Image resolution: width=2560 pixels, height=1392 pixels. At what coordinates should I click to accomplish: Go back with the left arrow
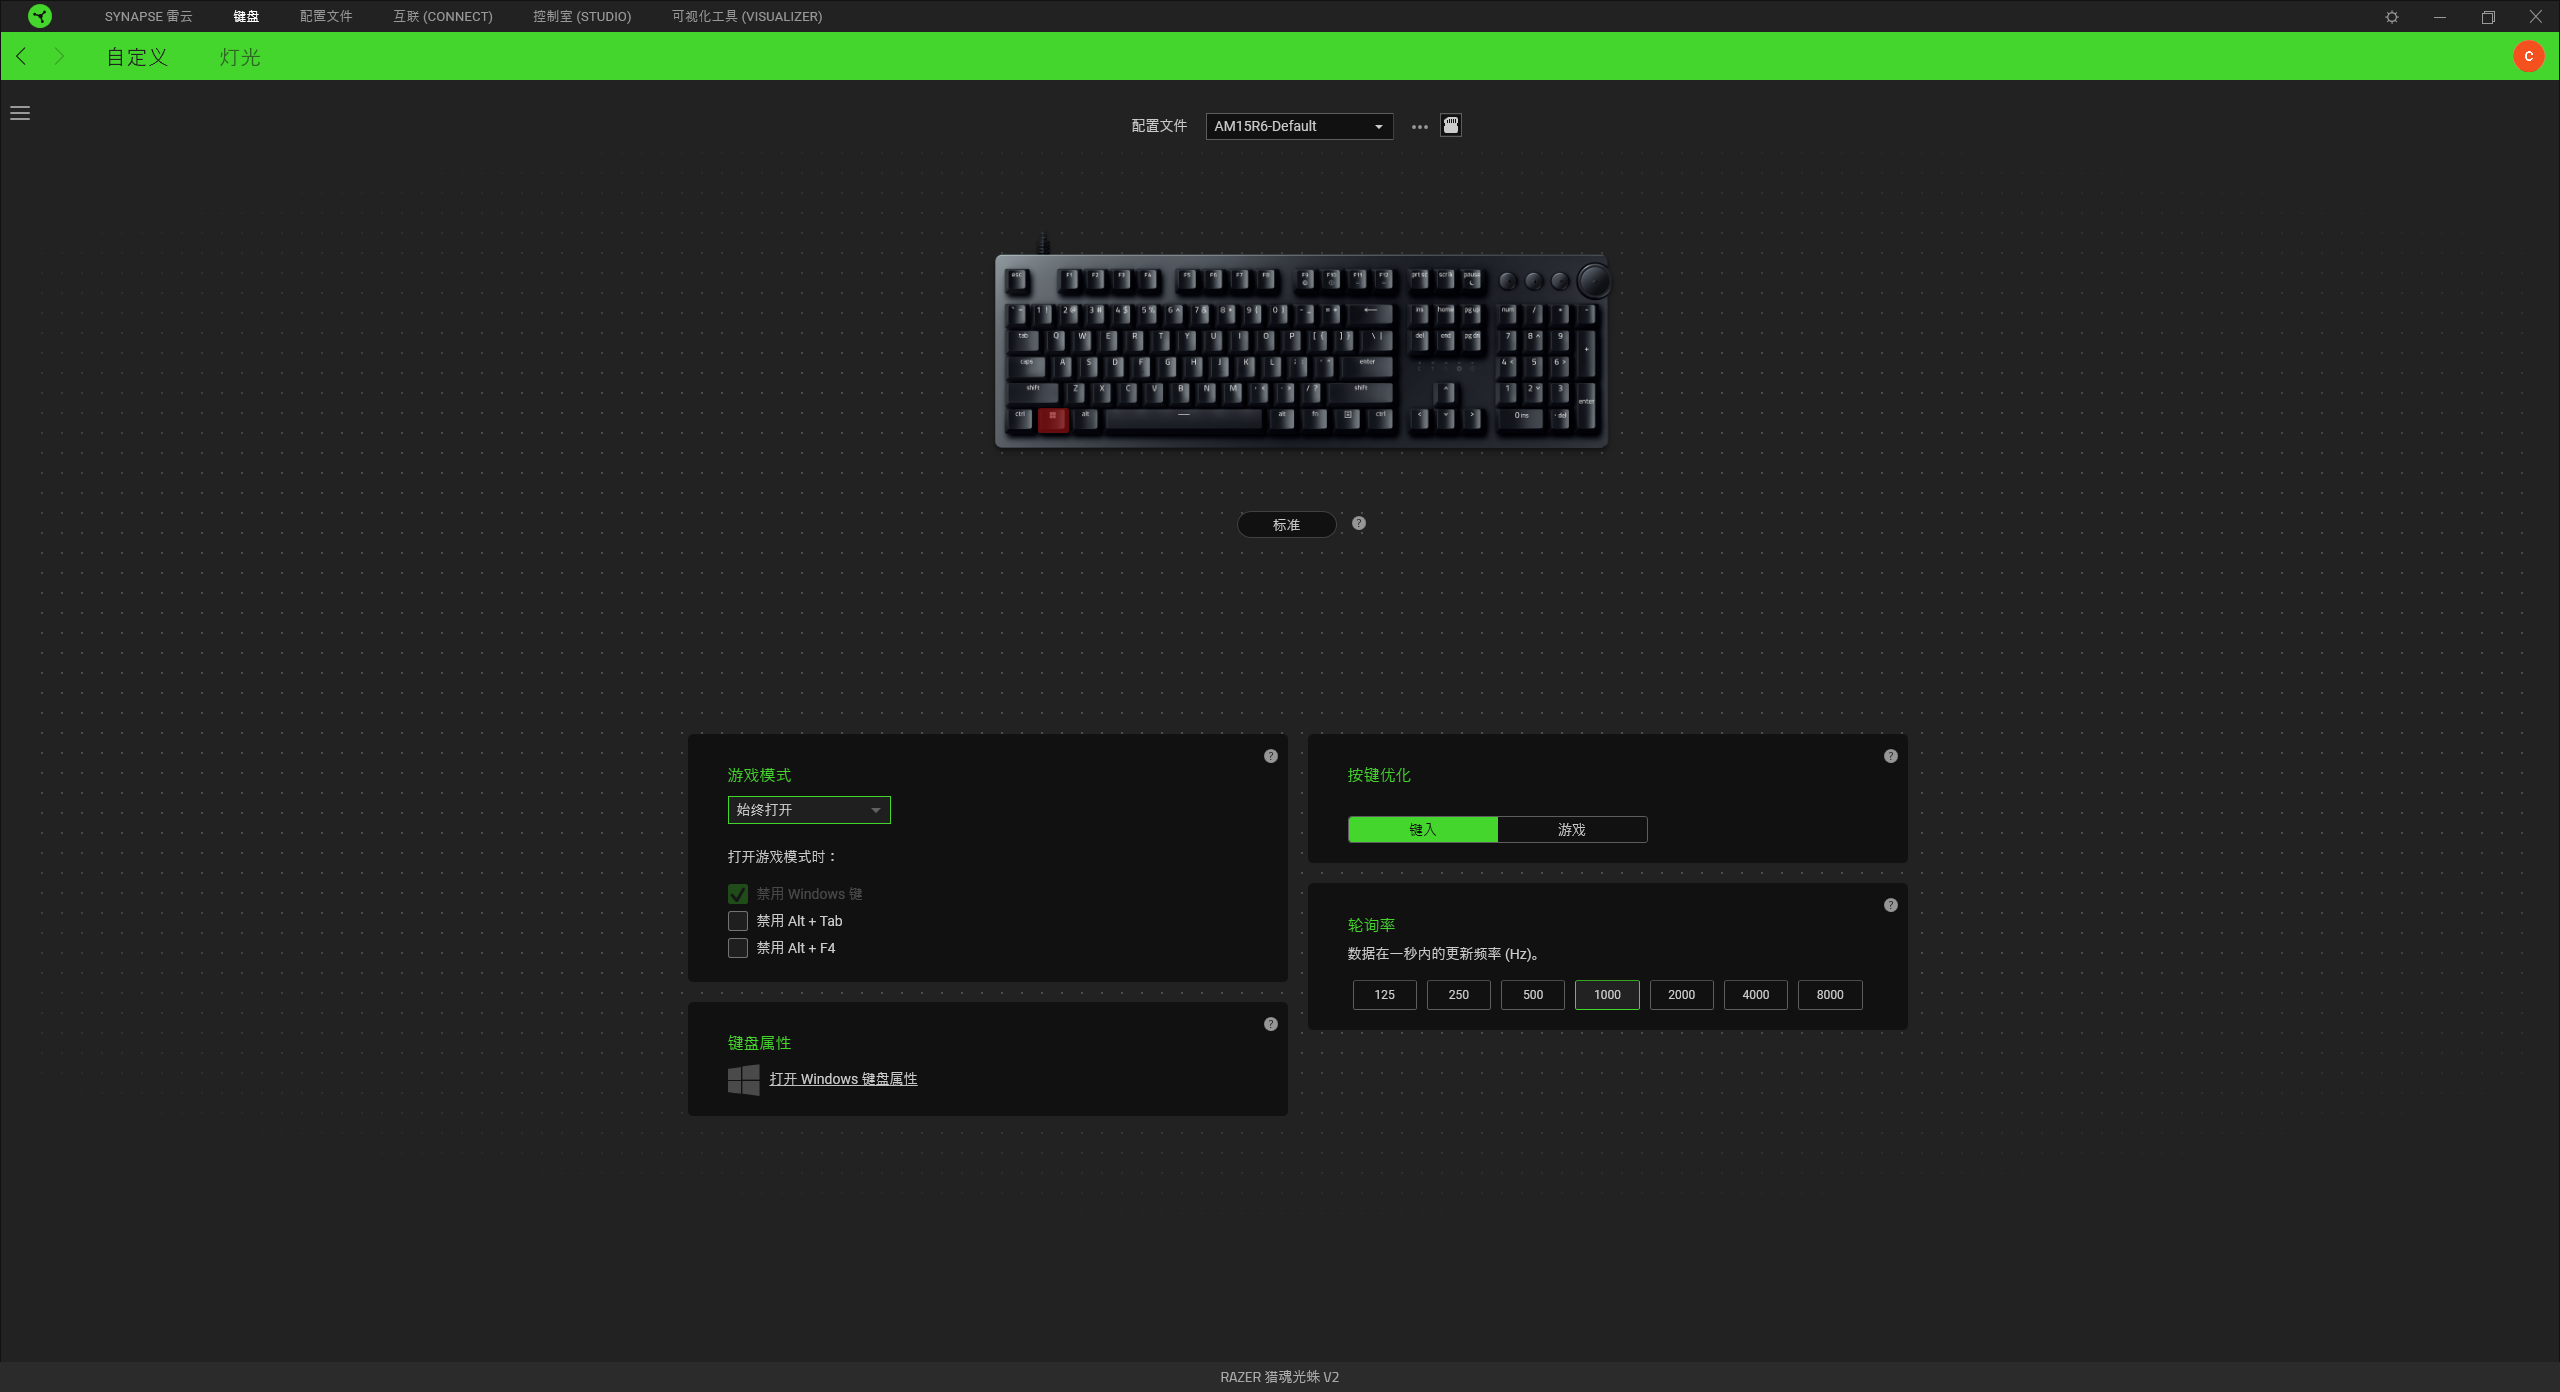pyautogui.click(x=21, y=56)
